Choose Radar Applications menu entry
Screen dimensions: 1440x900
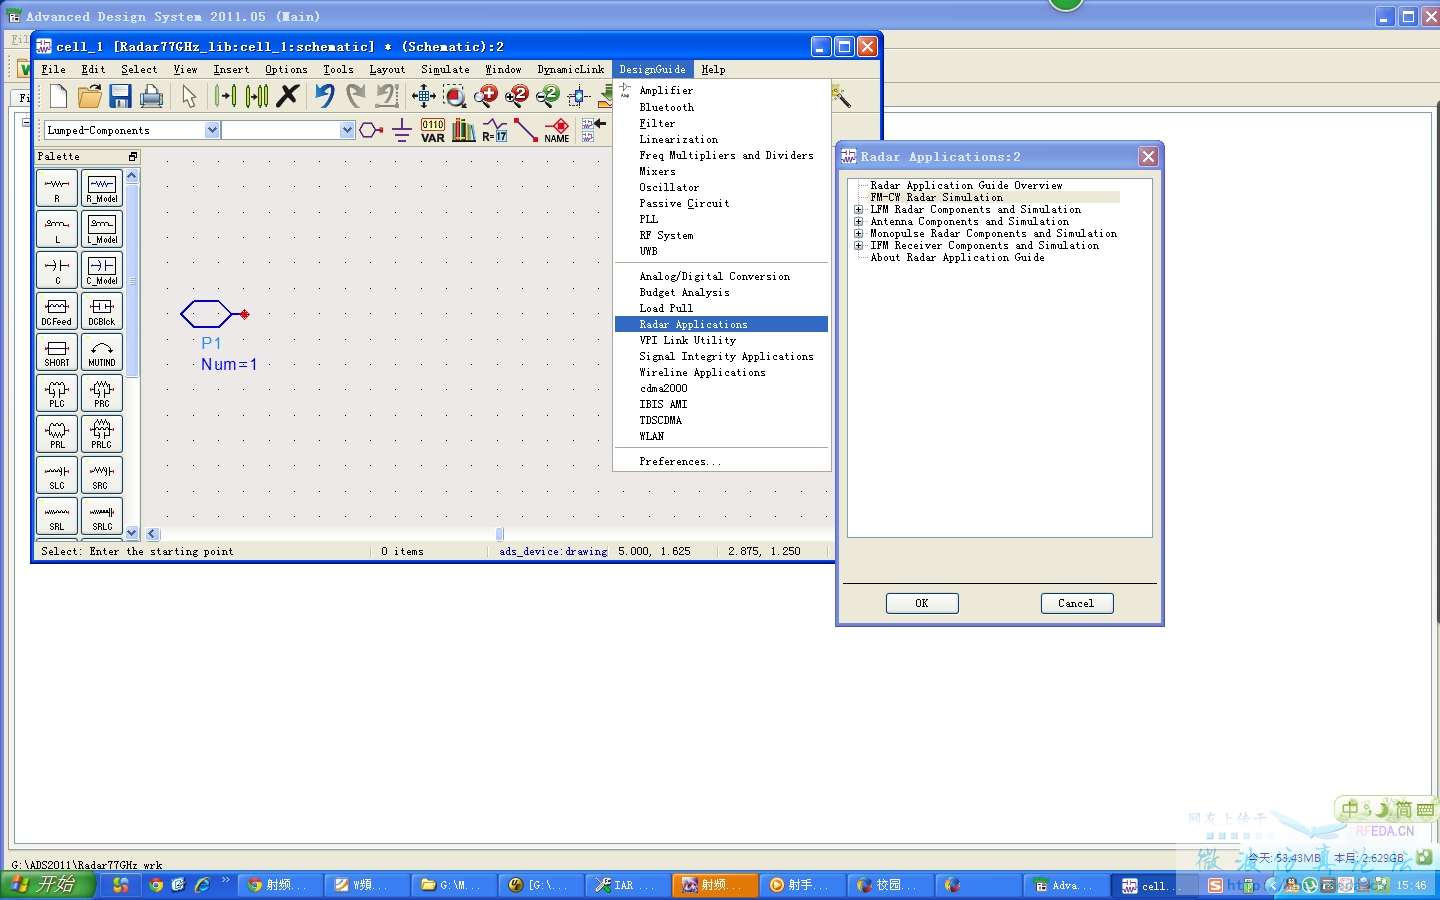click(x=722, y=324)
